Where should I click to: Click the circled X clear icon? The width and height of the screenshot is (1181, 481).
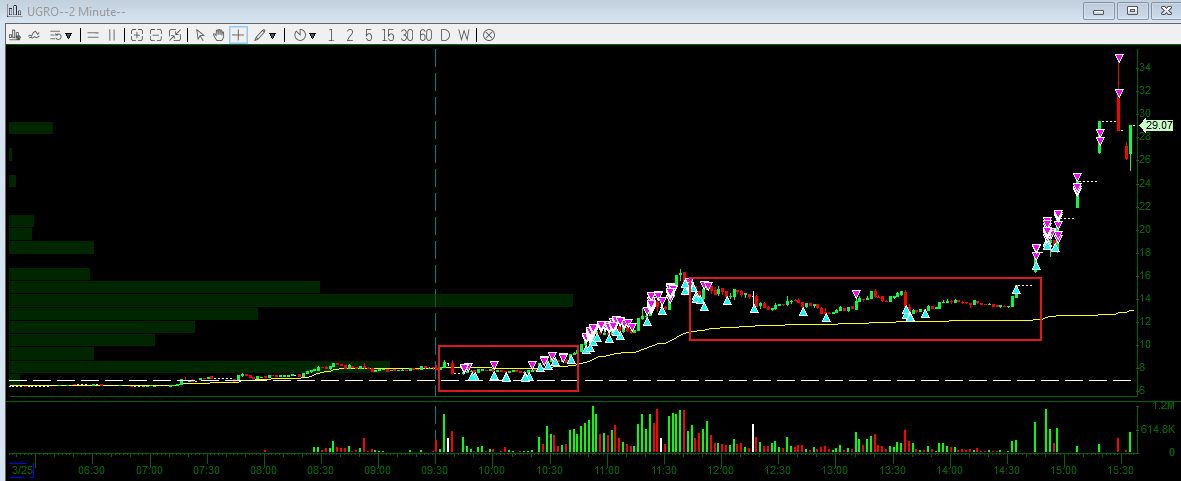[489, 35]
